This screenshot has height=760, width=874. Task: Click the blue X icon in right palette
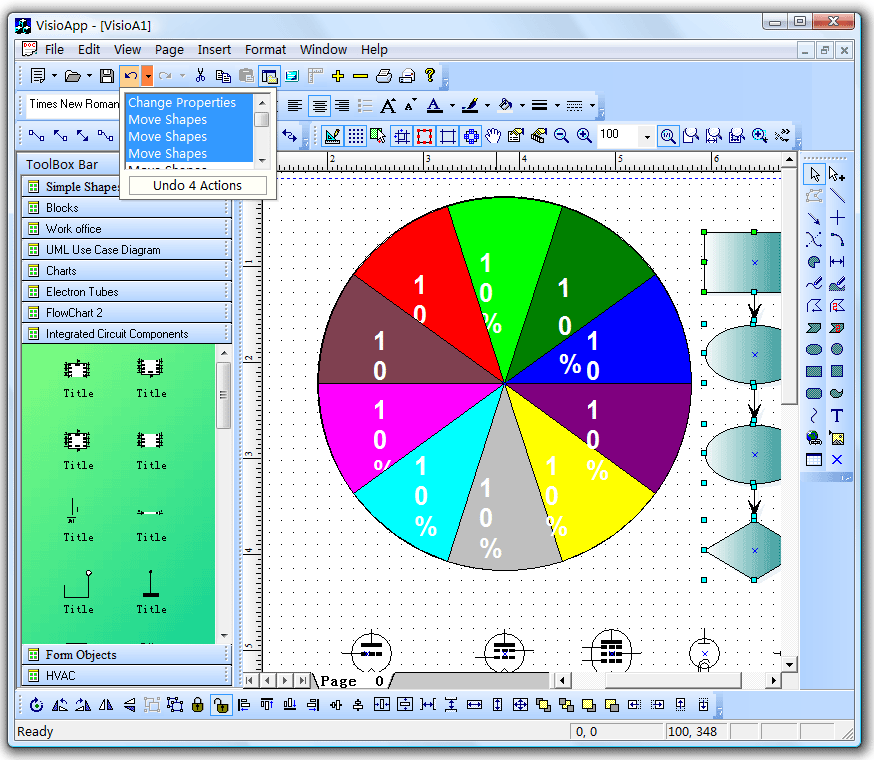tap(837, 459)
